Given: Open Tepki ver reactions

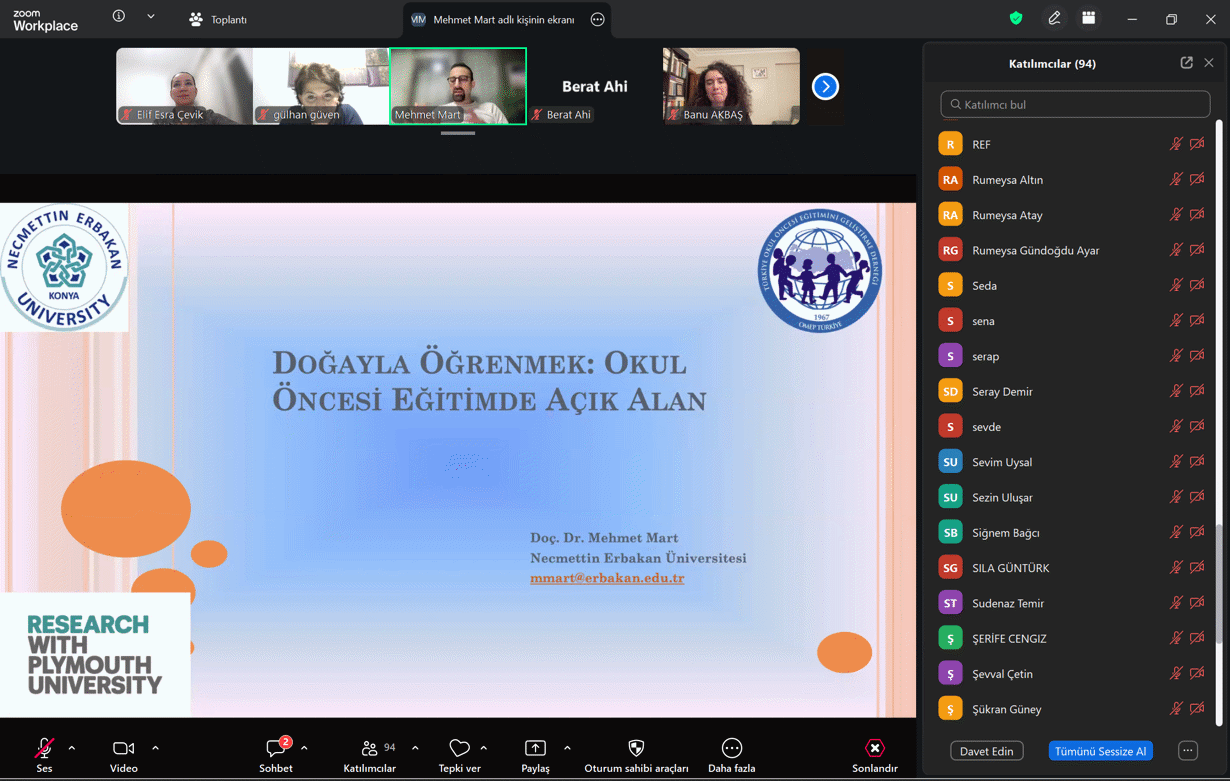Looking at the screenshot, I should pos(459,749).
